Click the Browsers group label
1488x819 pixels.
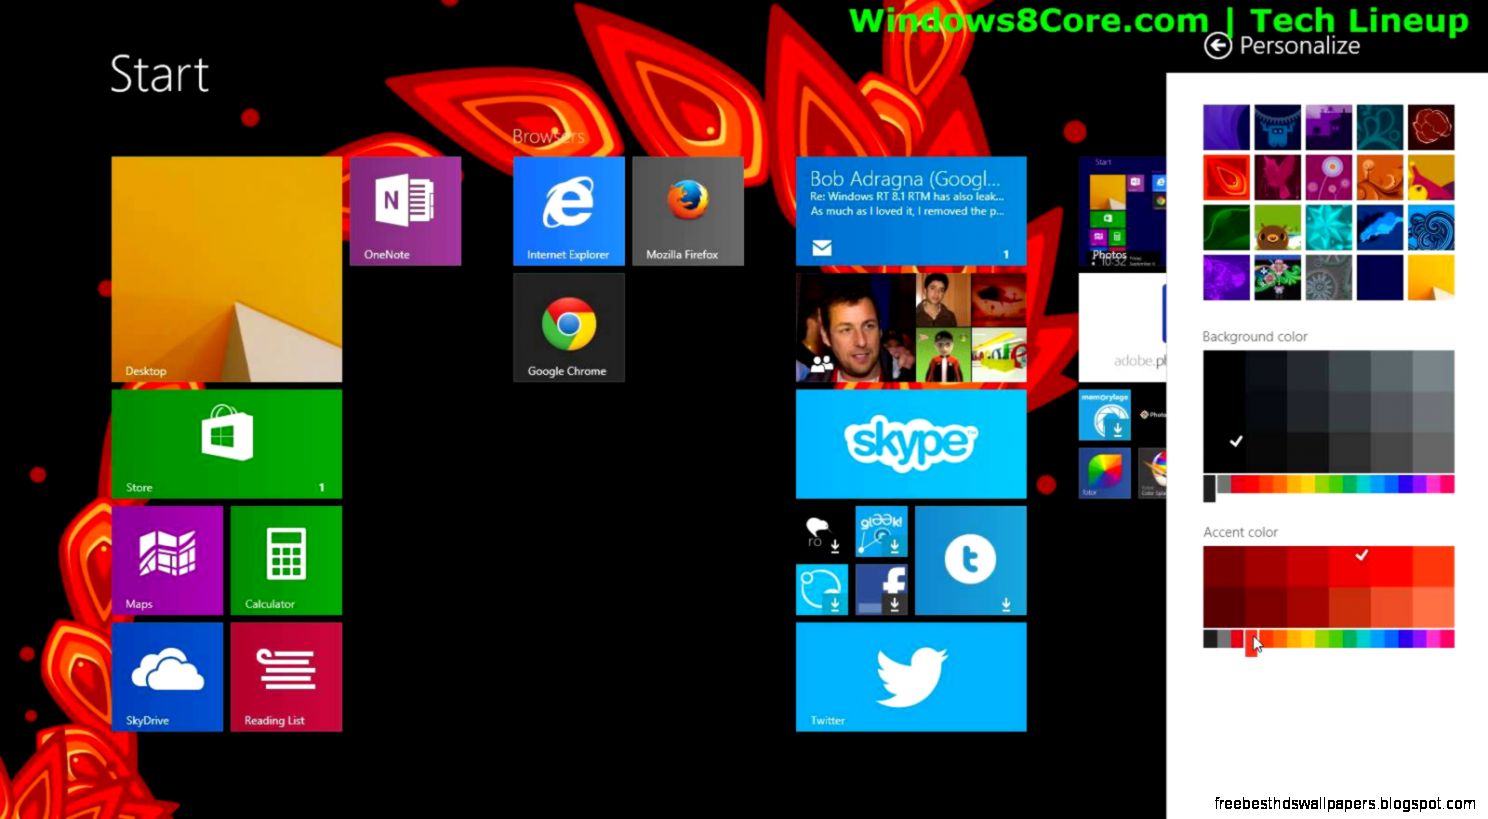click(548, 136)
